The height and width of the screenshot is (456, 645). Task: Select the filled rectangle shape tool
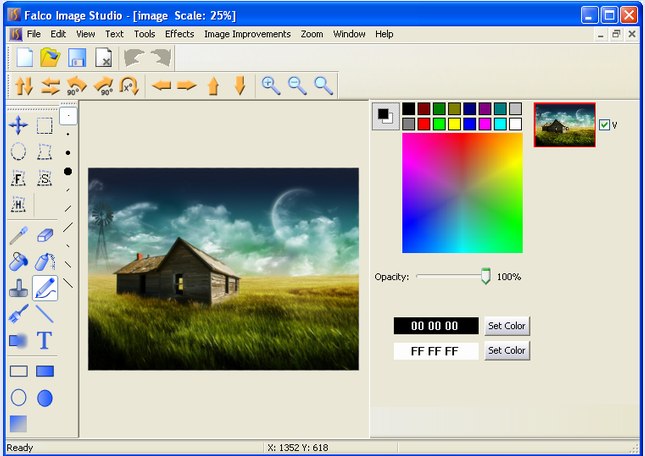click(45, 371)
